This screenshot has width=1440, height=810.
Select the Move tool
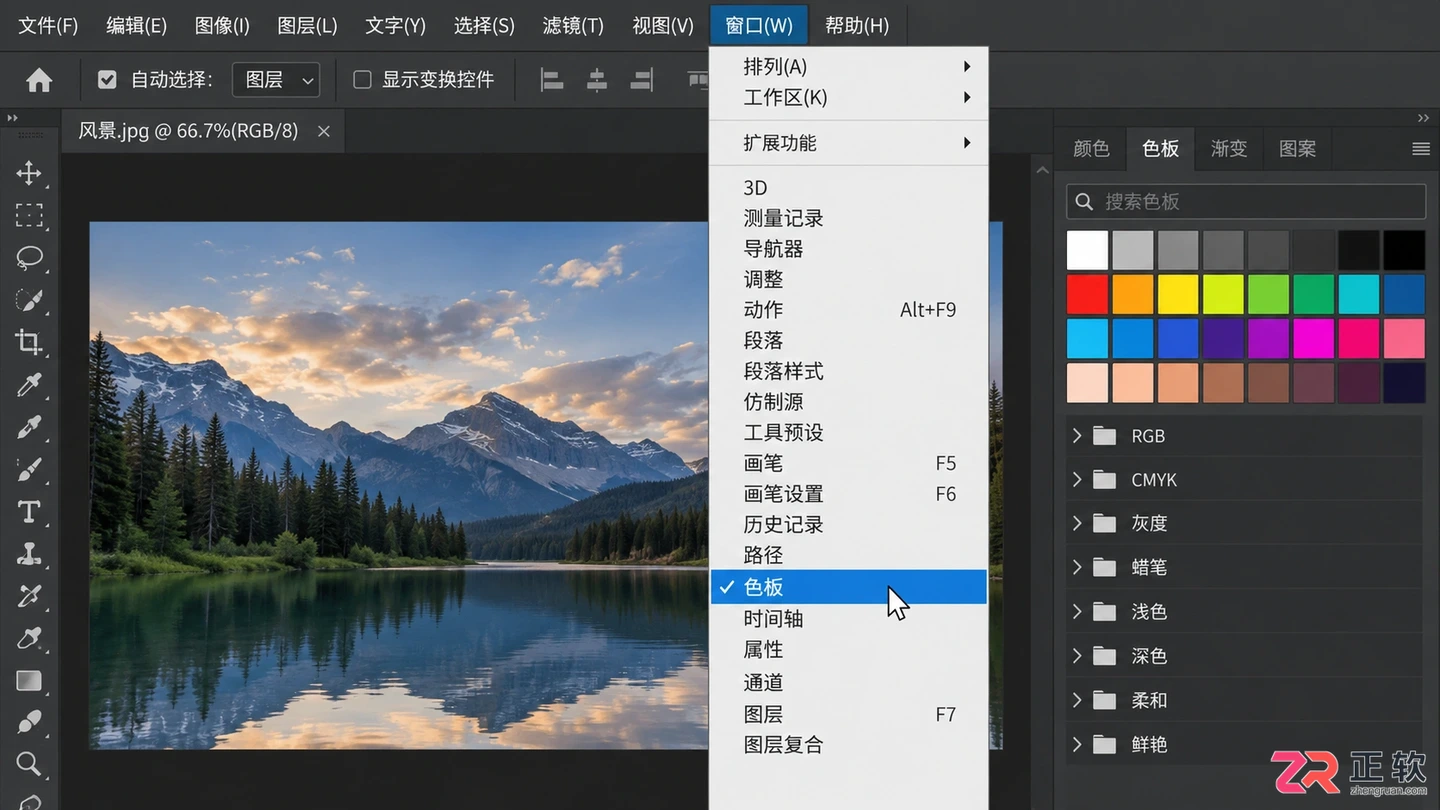click(x=29, y=173)
